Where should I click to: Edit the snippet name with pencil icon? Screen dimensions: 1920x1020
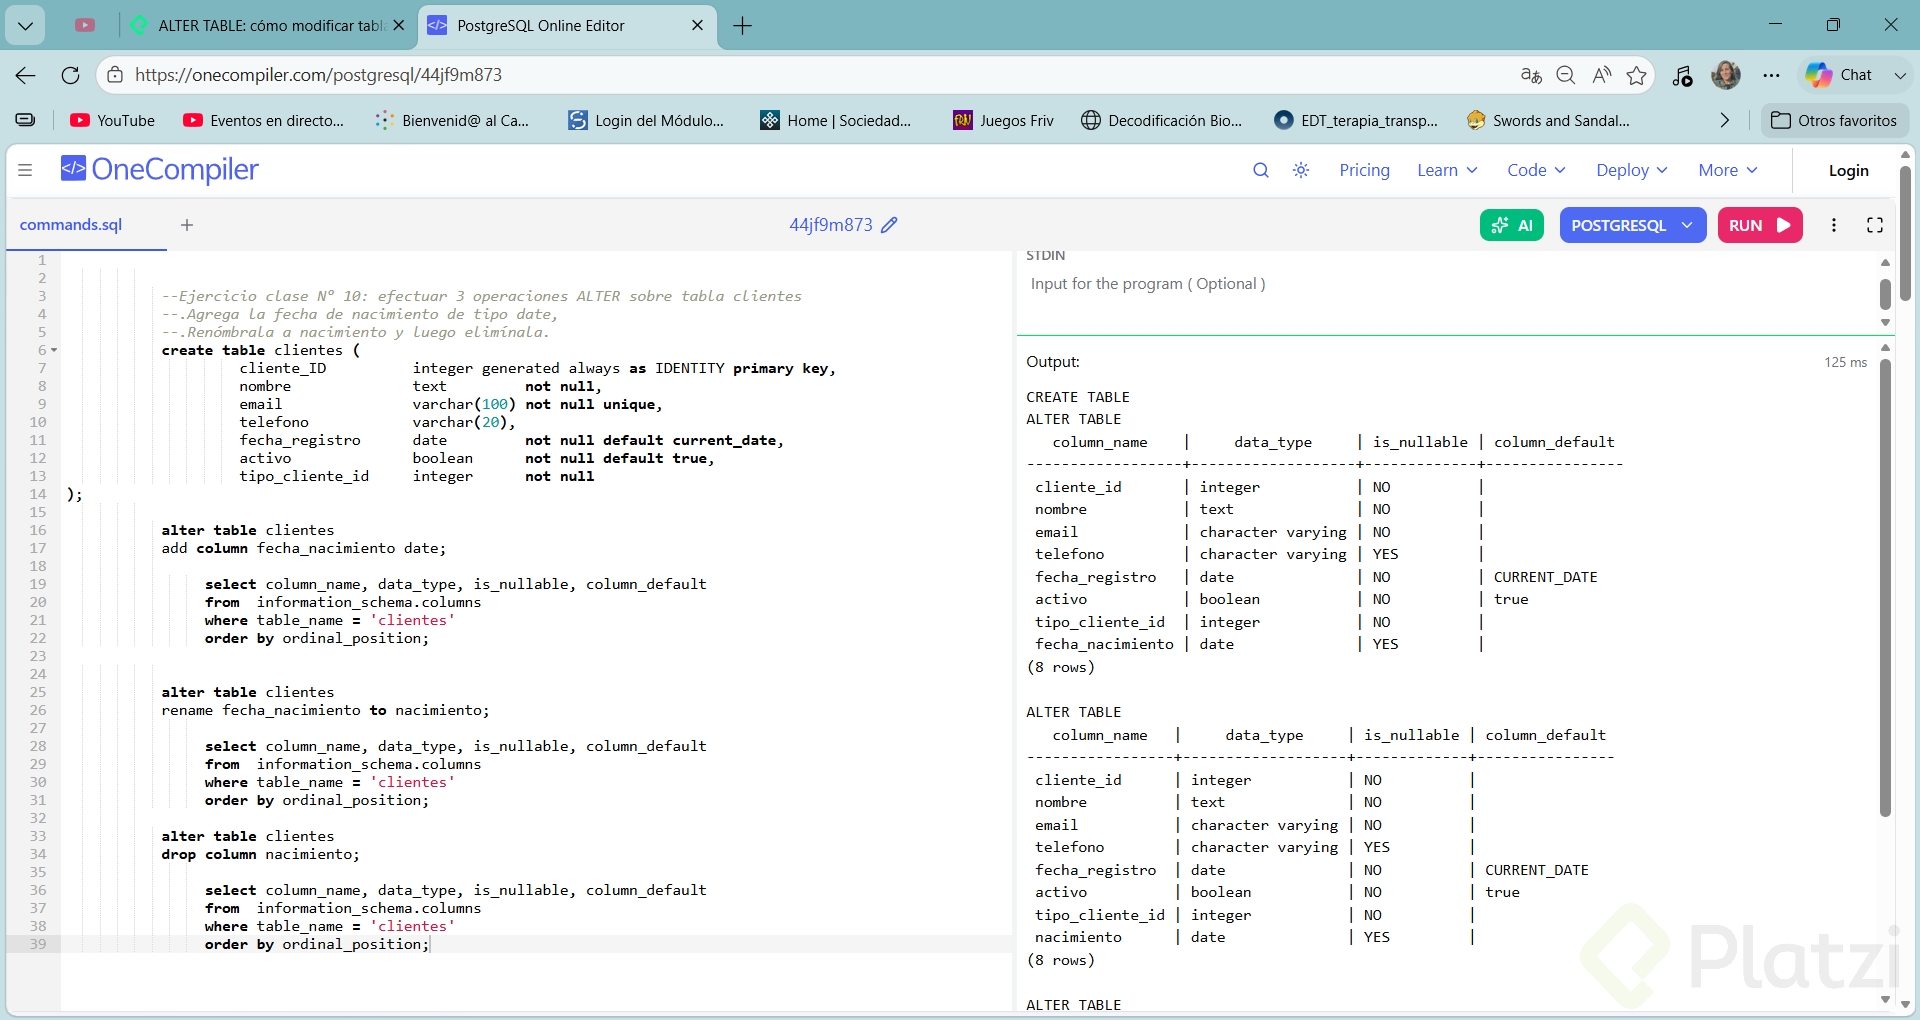pyautogui.click(x=889, y=225)
